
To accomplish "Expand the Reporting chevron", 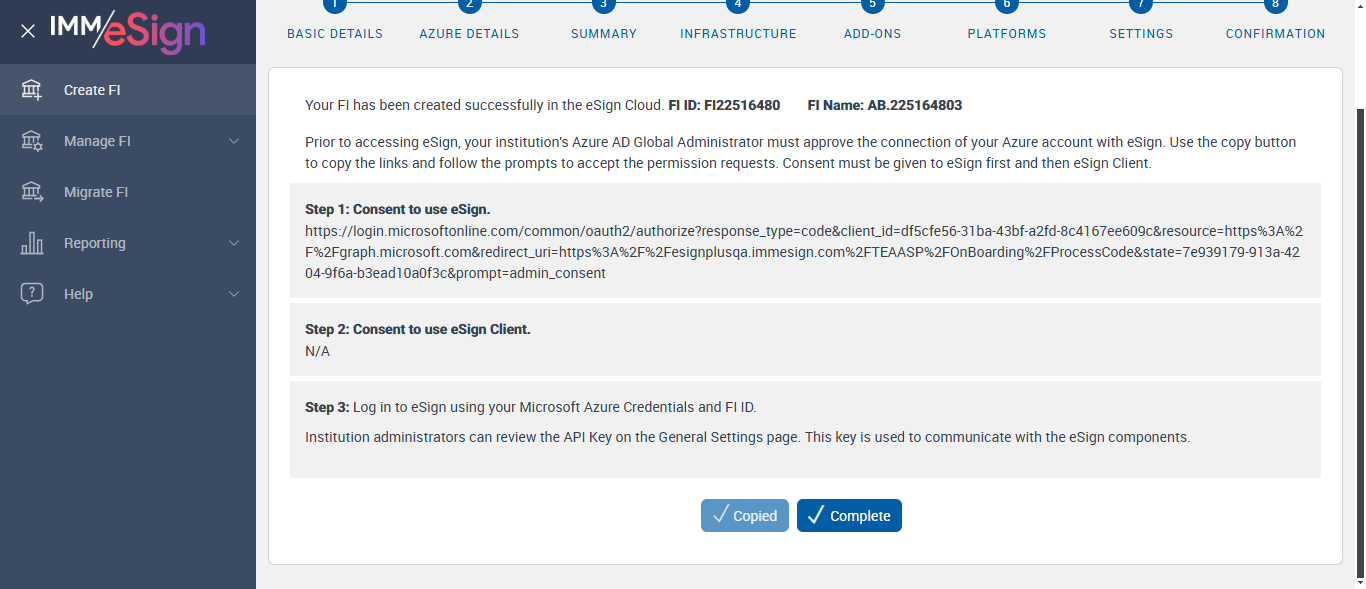I will click(234, 243).
